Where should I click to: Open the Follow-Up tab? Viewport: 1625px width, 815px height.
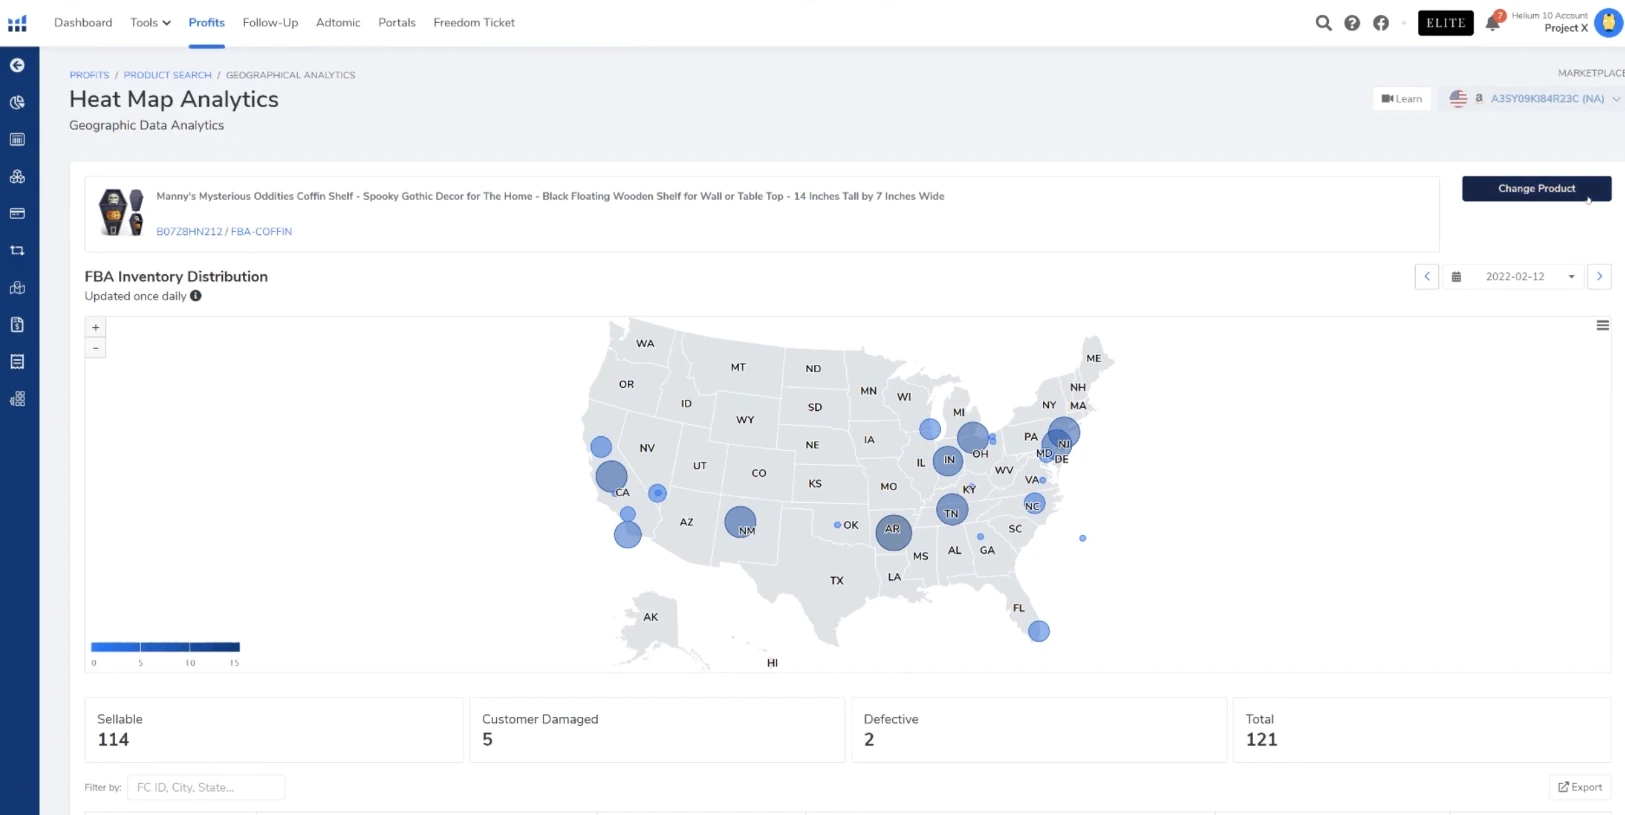(x=270, y=23)
